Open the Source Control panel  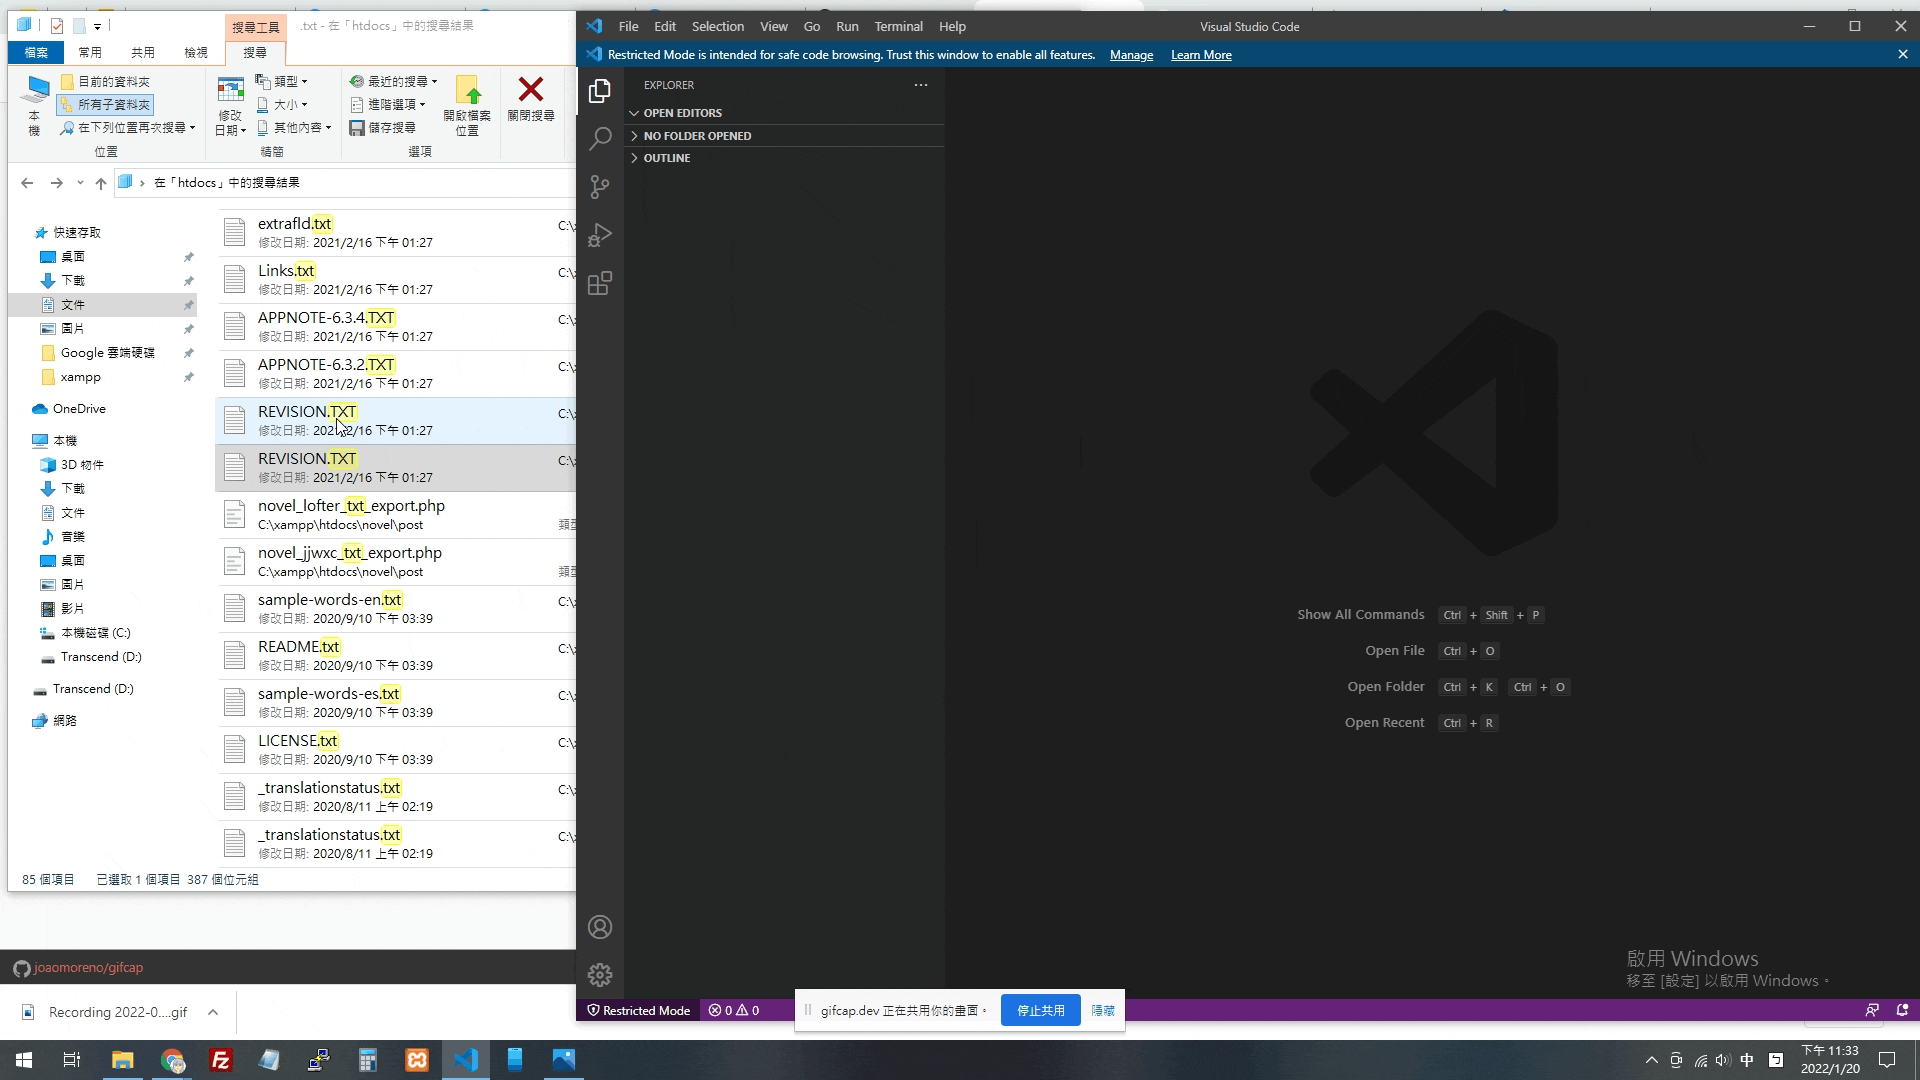[x=599, y=187]
